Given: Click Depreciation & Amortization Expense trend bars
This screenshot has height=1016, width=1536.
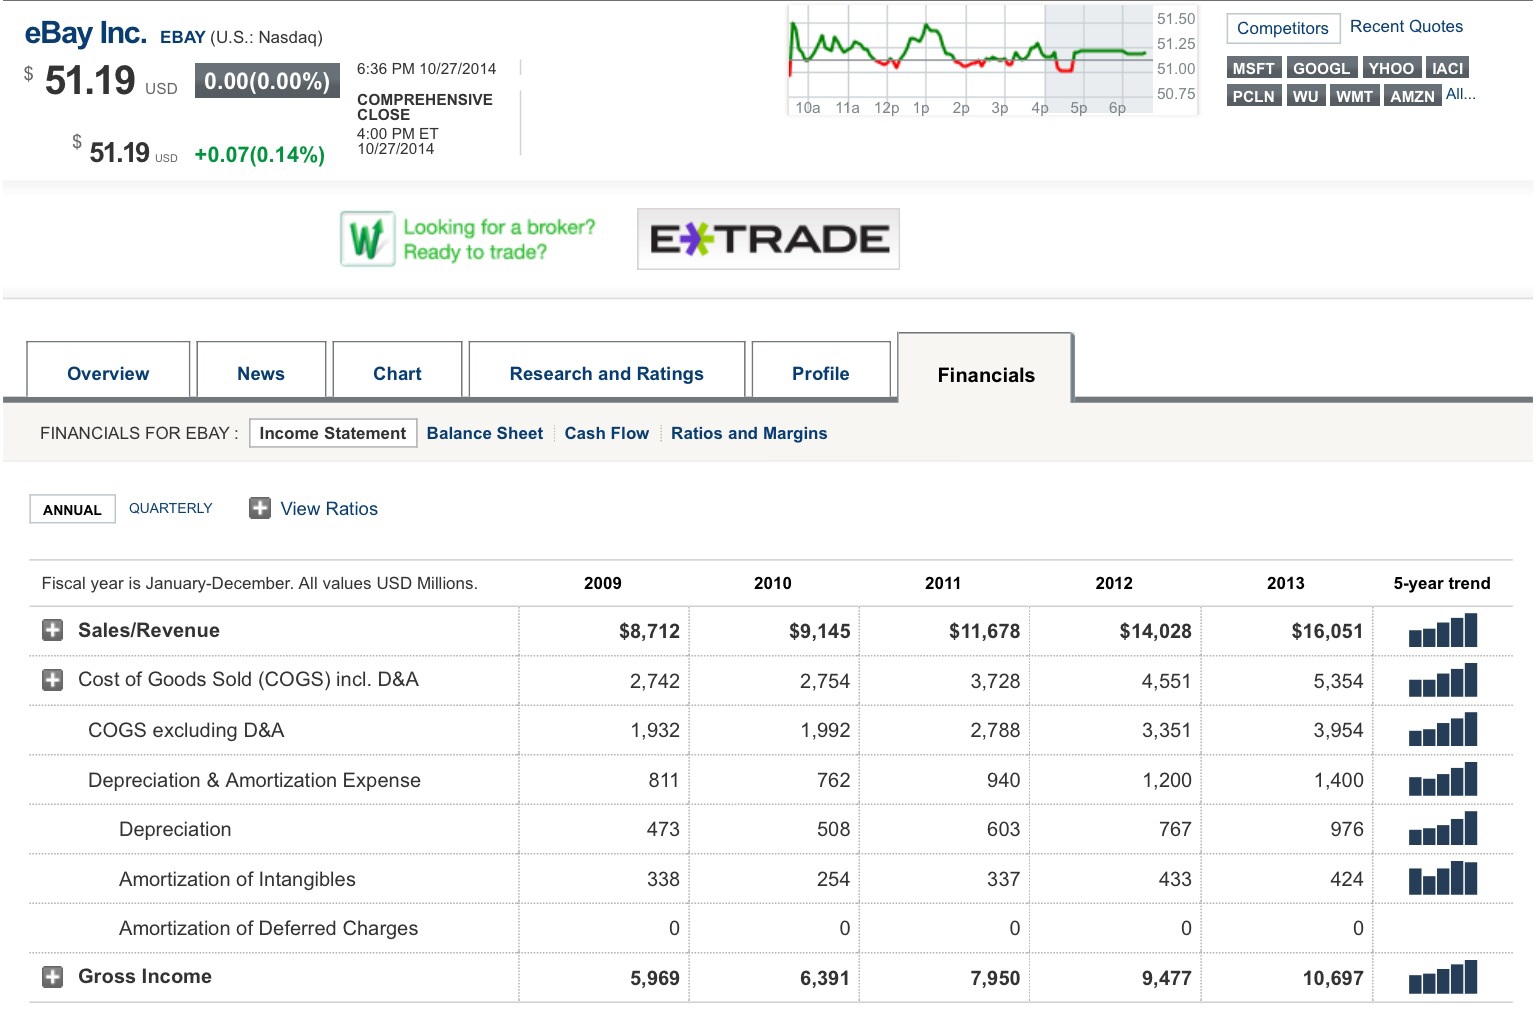Looking at the screenshot, I should 1443,779.
